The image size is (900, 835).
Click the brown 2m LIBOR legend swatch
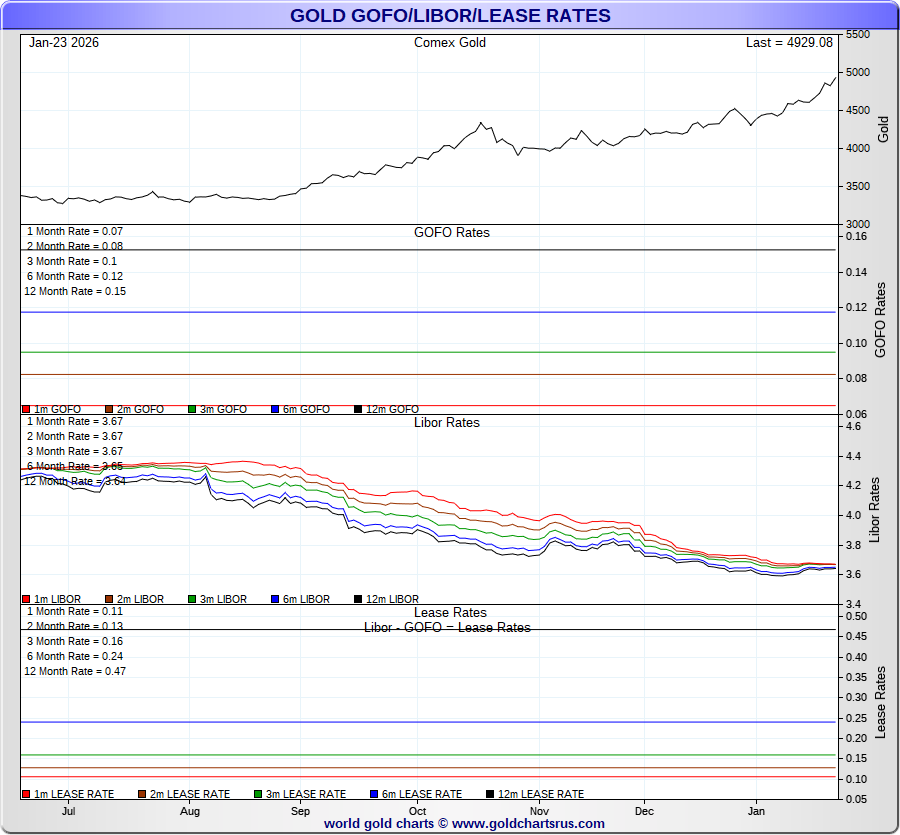coord(109,599)
